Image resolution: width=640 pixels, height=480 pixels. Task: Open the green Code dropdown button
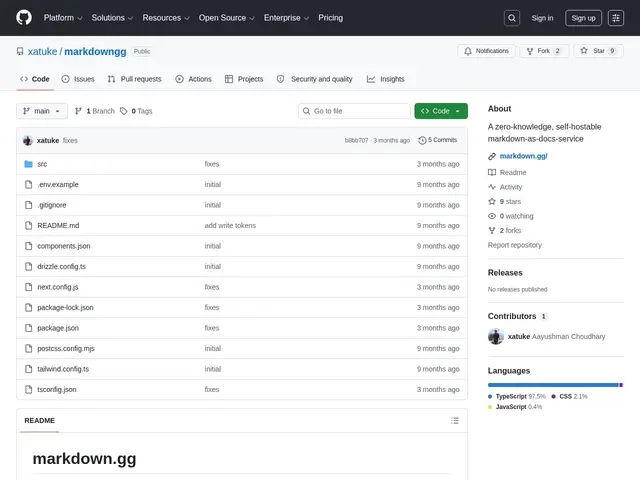coord(441,111)
